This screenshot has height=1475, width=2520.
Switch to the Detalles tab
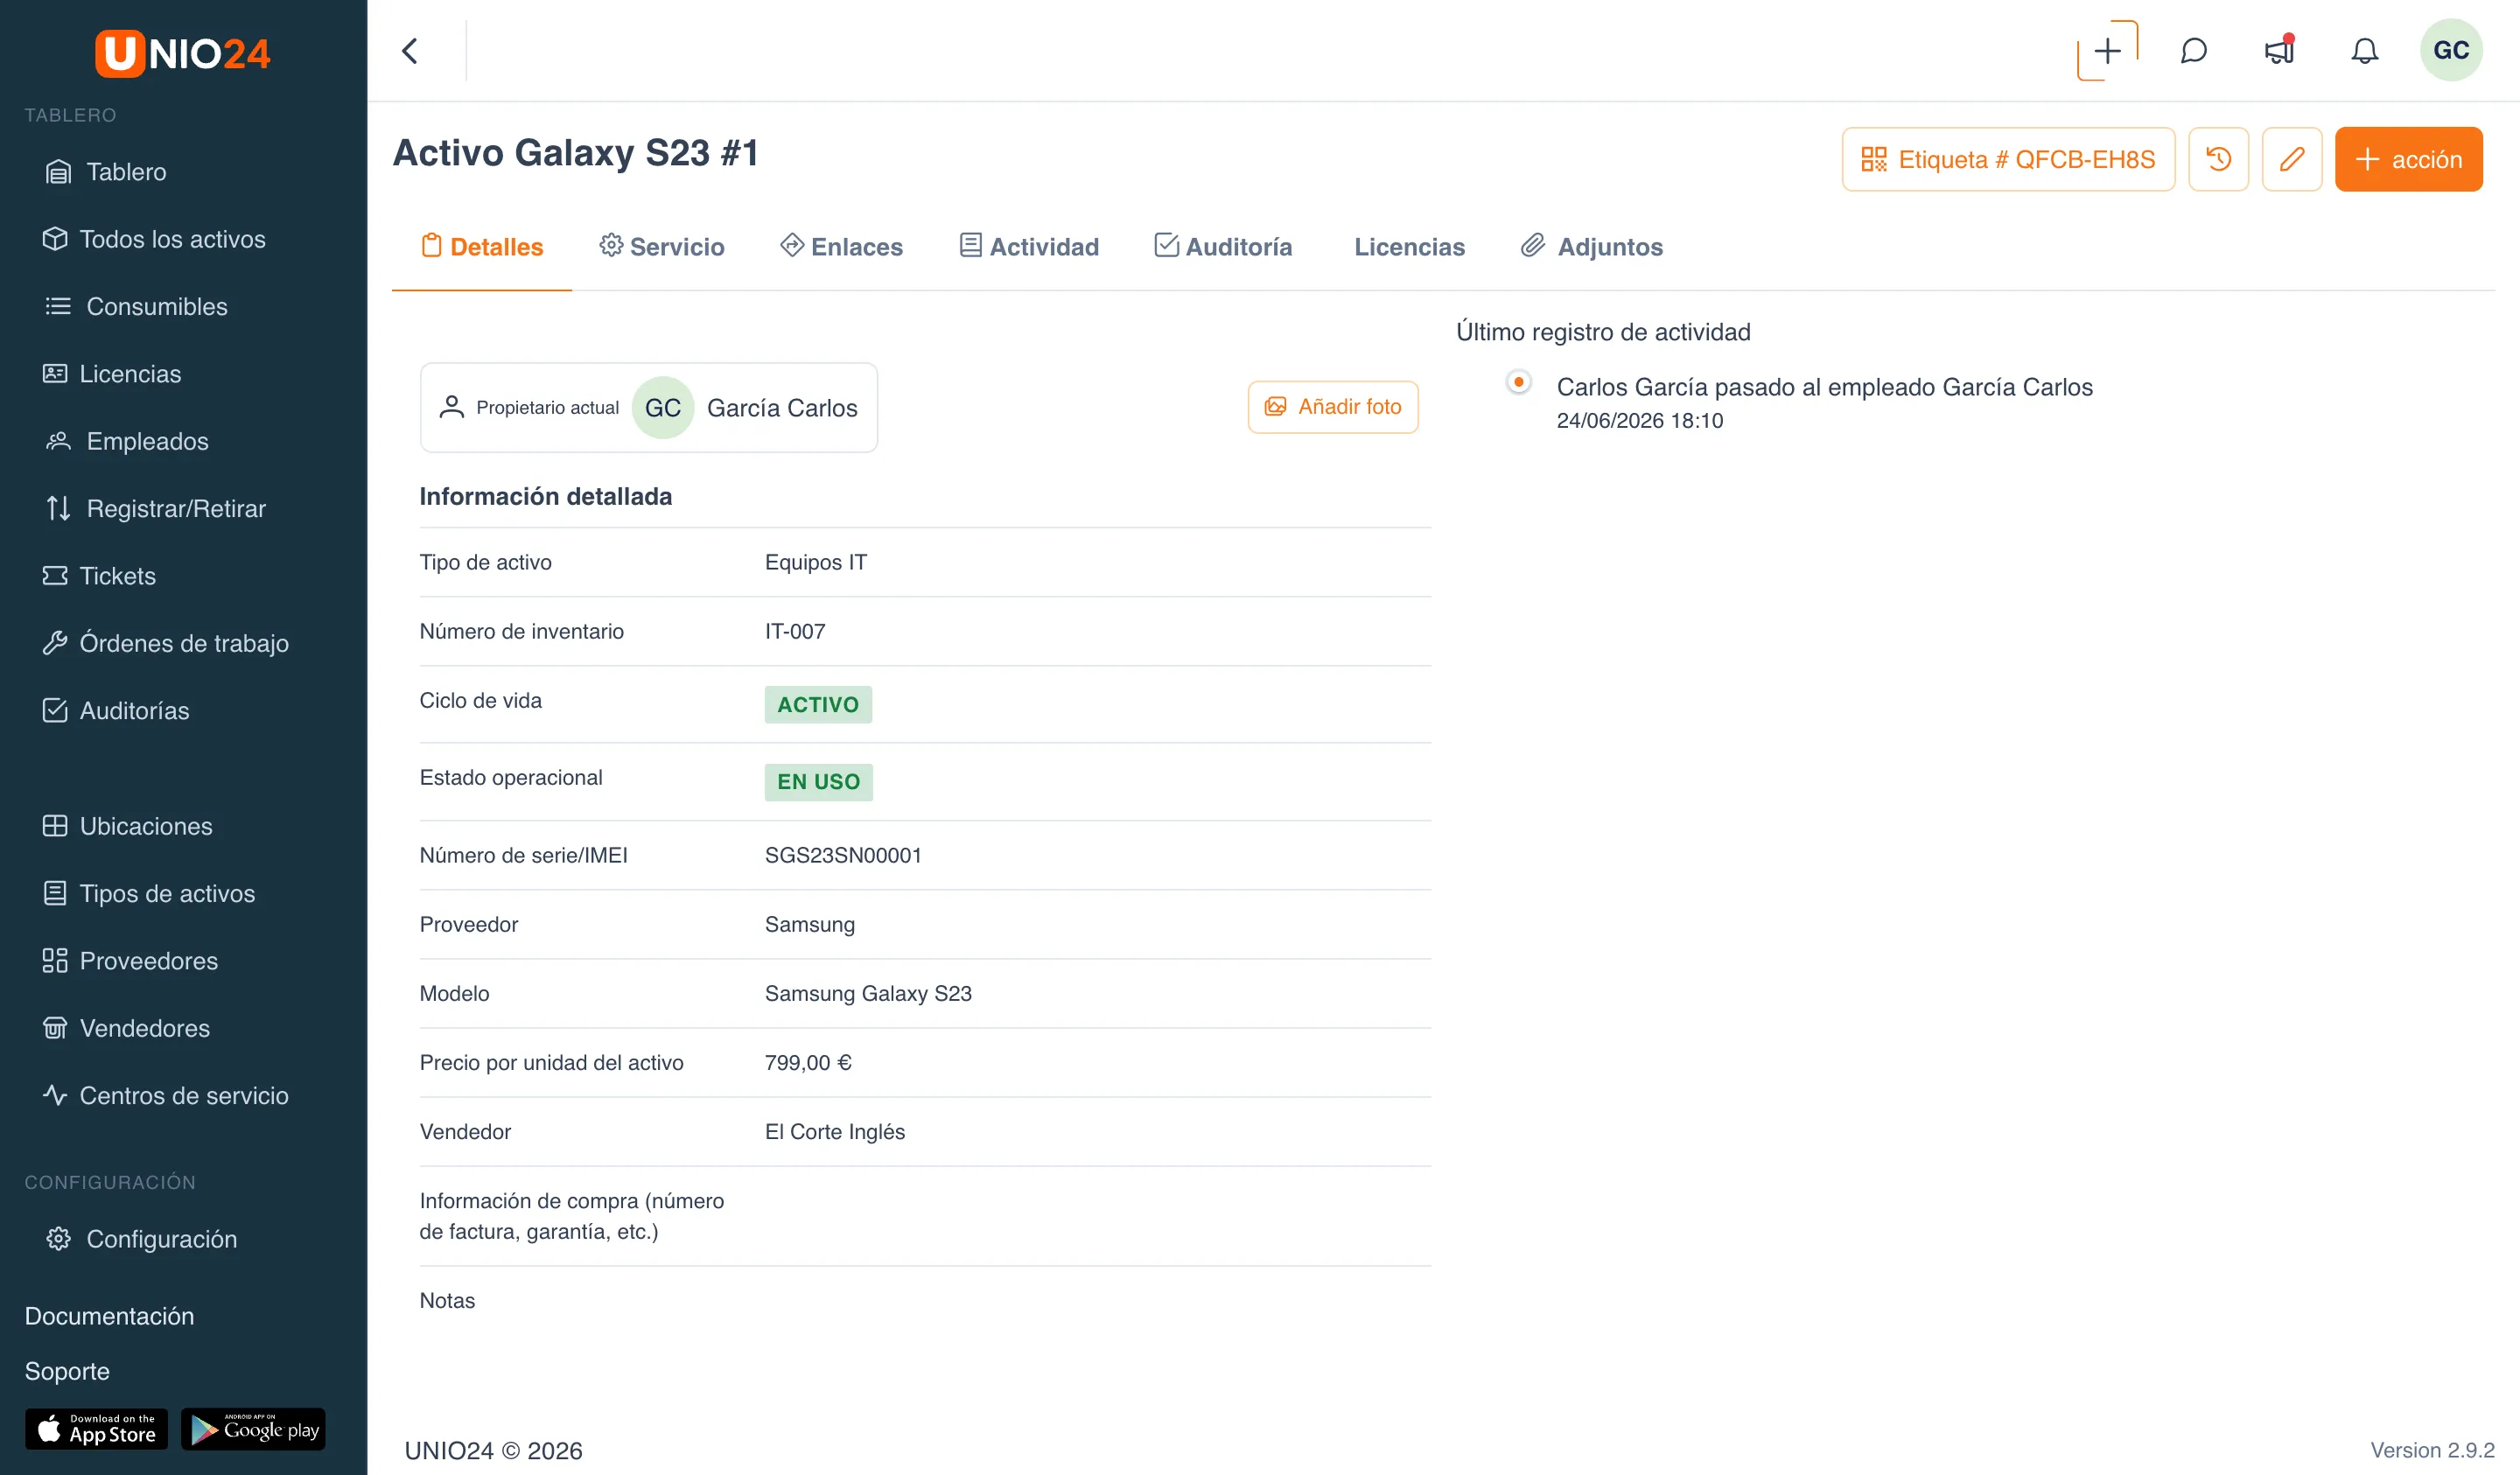pyautogui.click(x=482, y=247)
